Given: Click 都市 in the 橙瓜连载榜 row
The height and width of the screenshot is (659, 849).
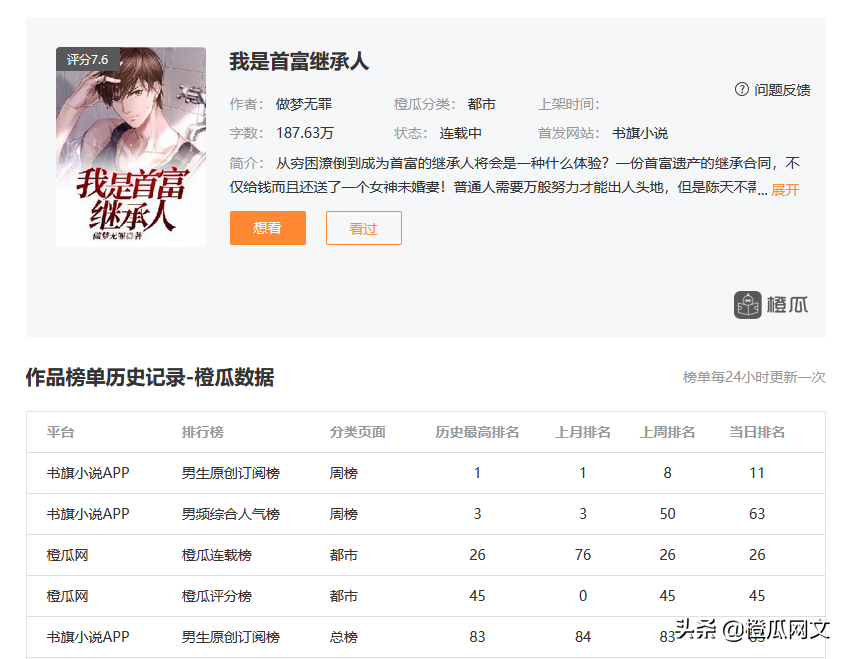Looking at the screenshot, I should click(x=343, y=555).
